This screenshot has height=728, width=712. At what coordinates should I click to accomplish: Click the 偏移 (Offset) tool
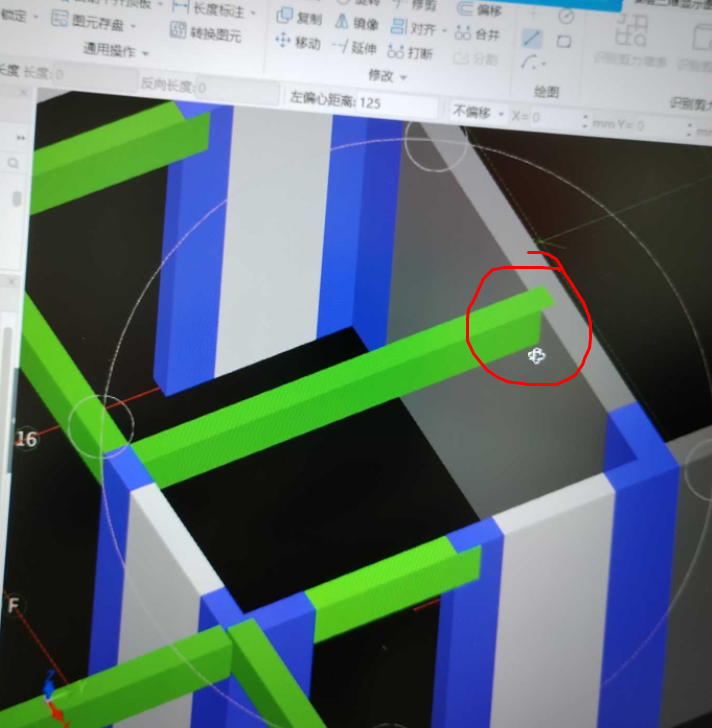[x=480, y=9]
